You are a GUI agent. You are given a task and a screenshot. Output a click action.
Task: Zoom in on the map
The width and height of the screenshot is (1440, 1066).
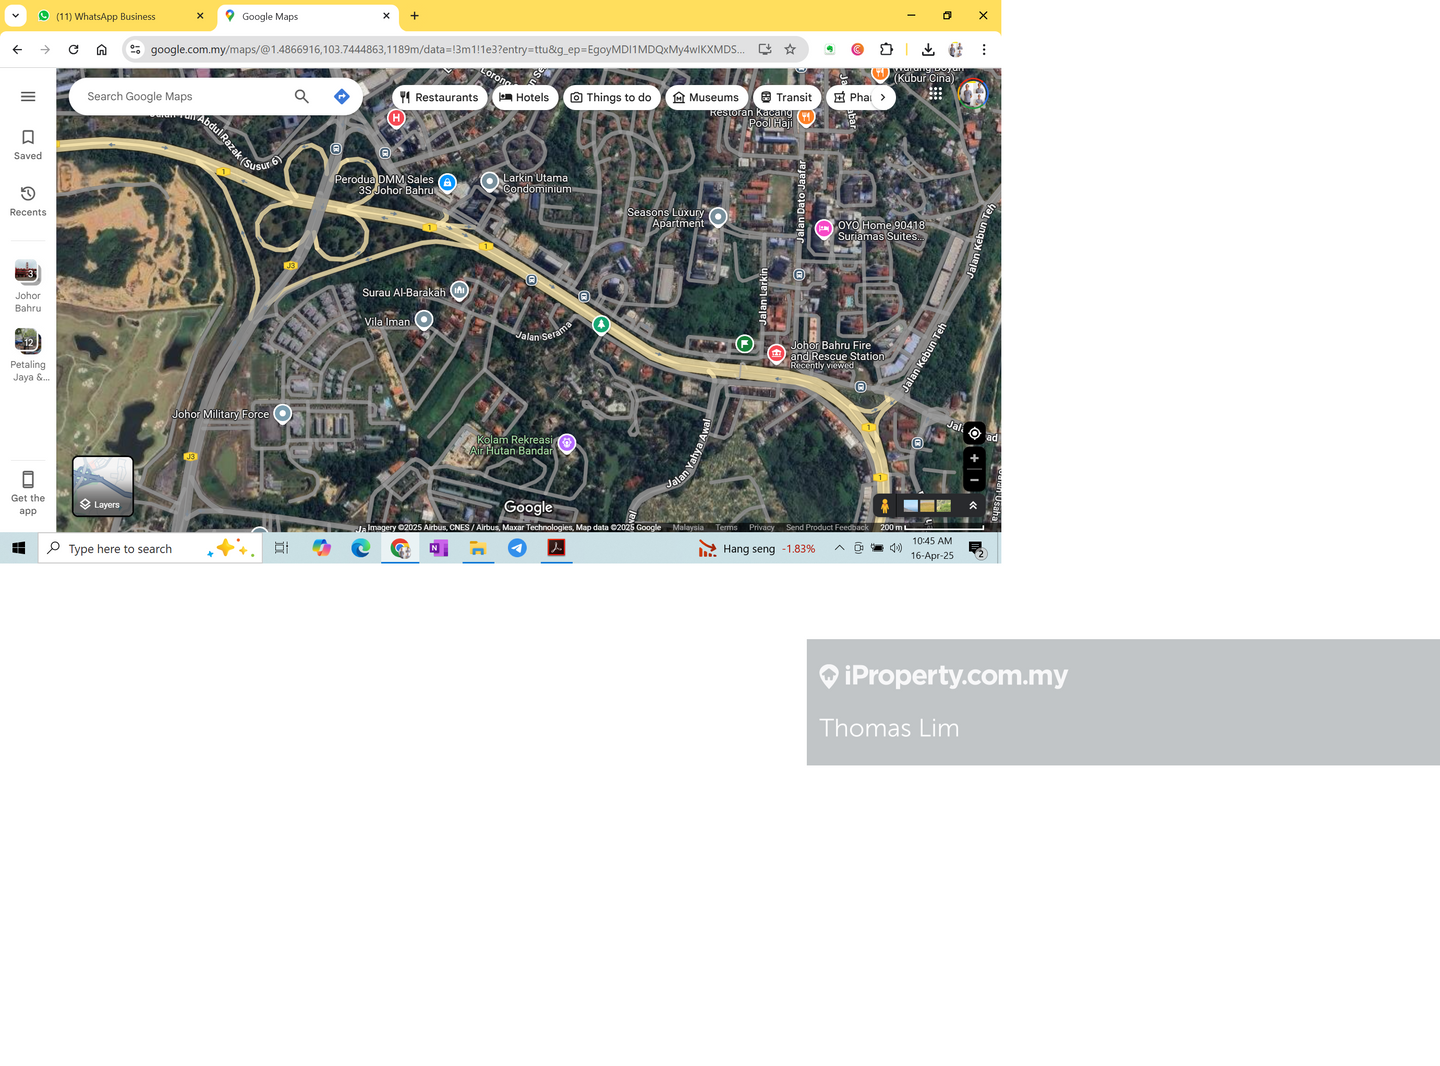[x=974, y=459]
